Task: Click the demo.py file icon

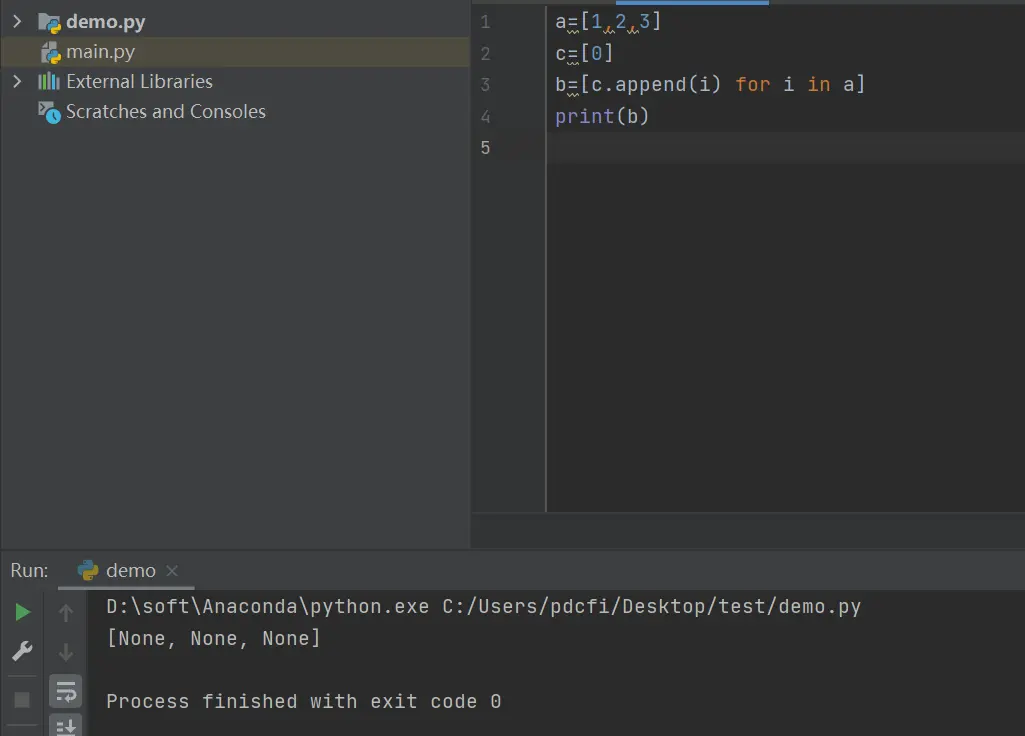Action: tap(49, 23)
